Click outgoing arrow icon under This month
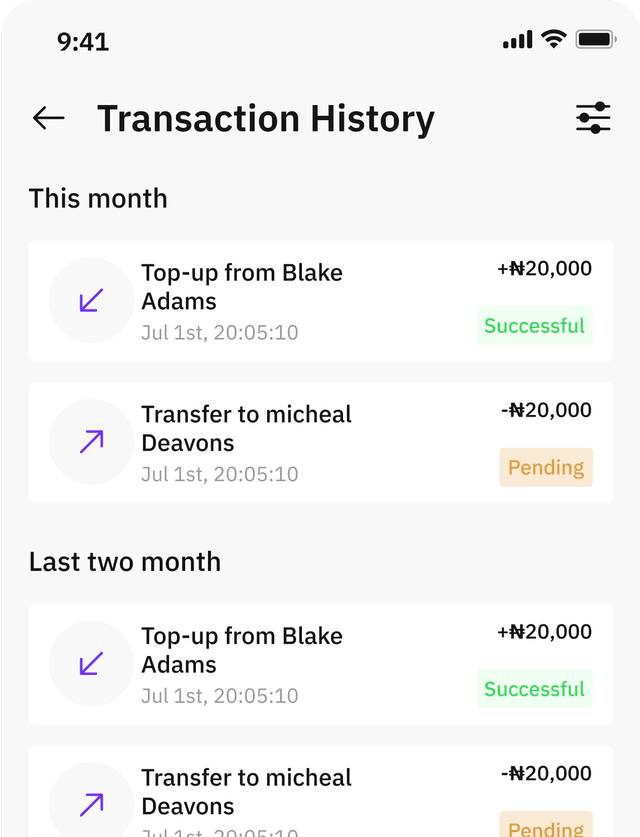The height and width of the screenshot is (837, 640). 91,441
